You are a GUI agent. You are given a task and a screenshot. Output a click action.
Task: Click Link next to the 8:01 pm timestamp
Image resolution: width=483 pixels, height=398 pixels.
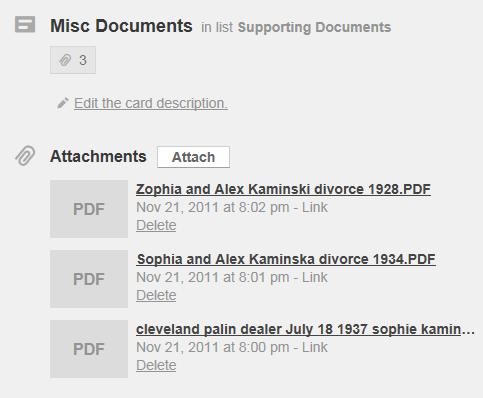coord(315,277)
